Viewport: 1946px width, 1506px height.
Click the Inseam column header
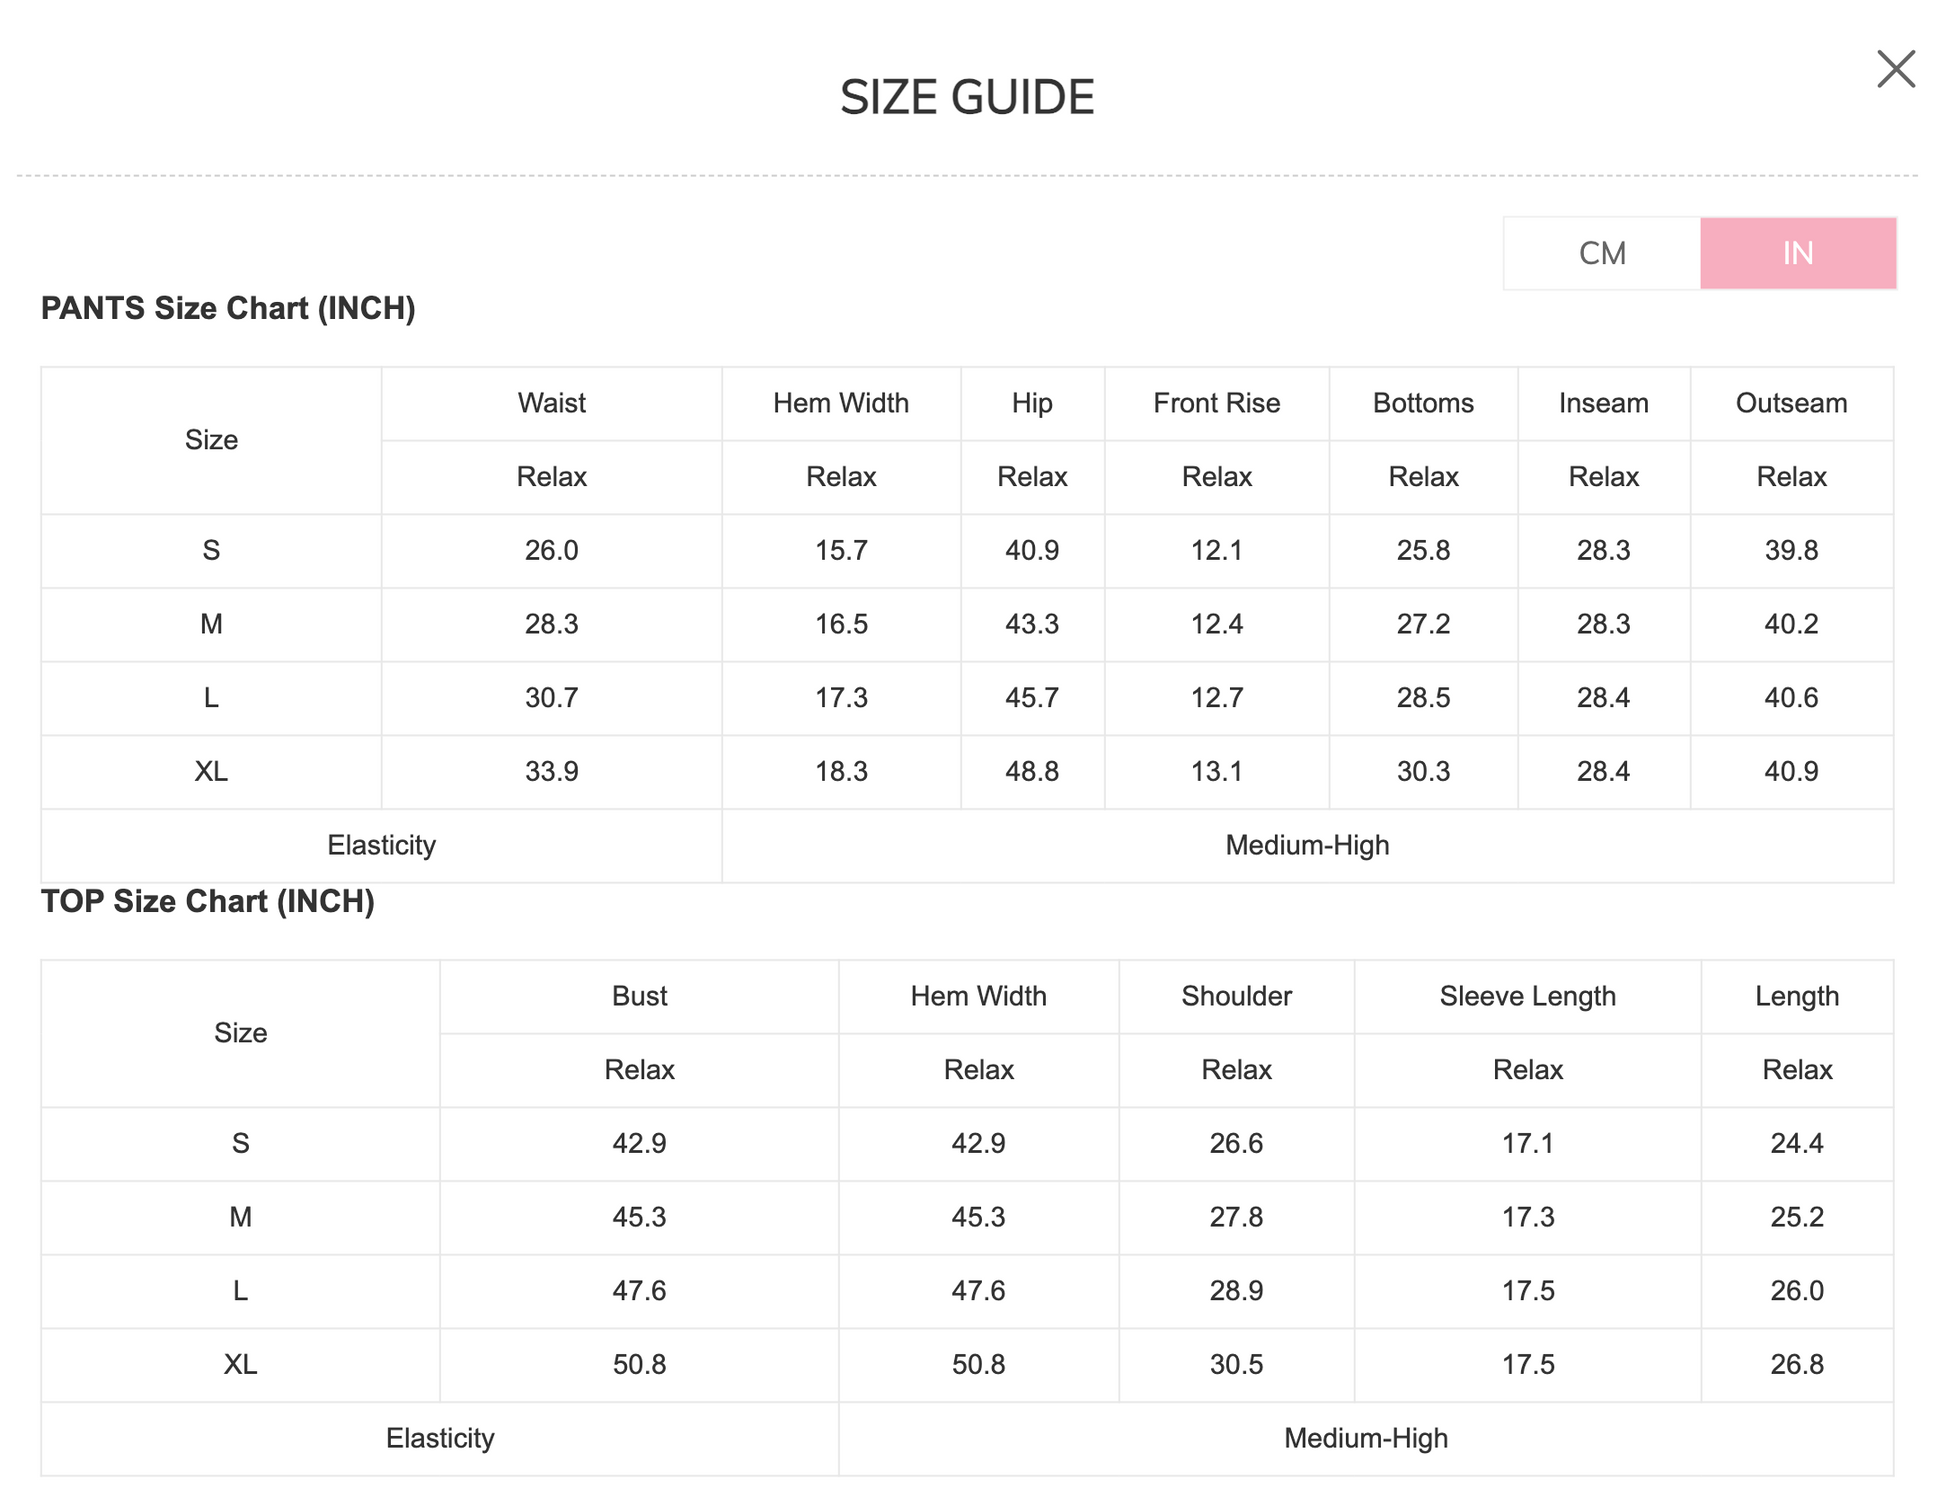pos(1603,403)
